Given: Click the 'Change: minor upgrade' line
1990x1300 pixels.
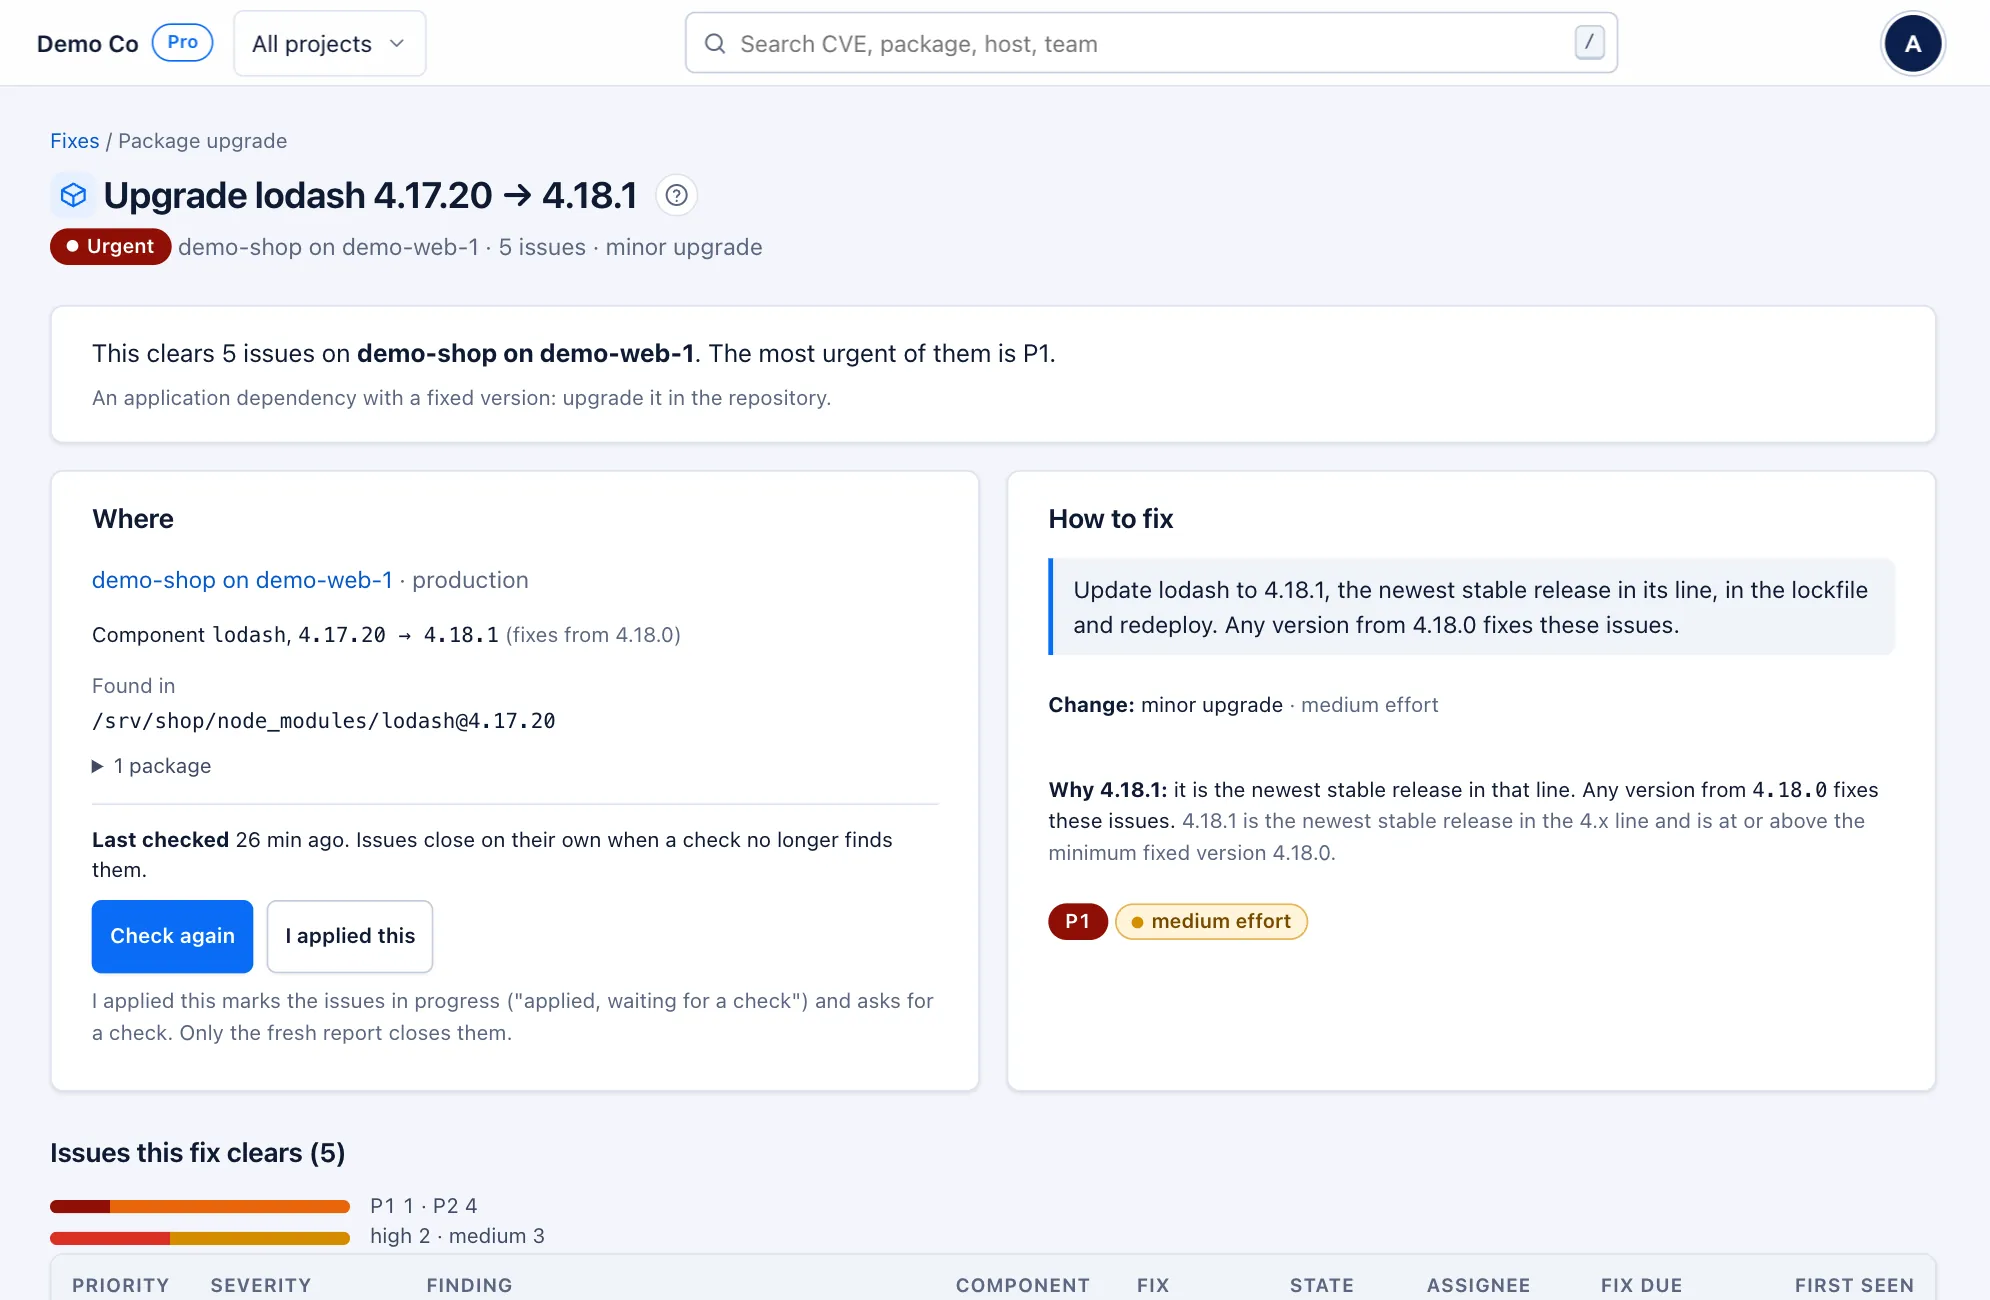Looking at the screenshot, I should coord(1165,705).
